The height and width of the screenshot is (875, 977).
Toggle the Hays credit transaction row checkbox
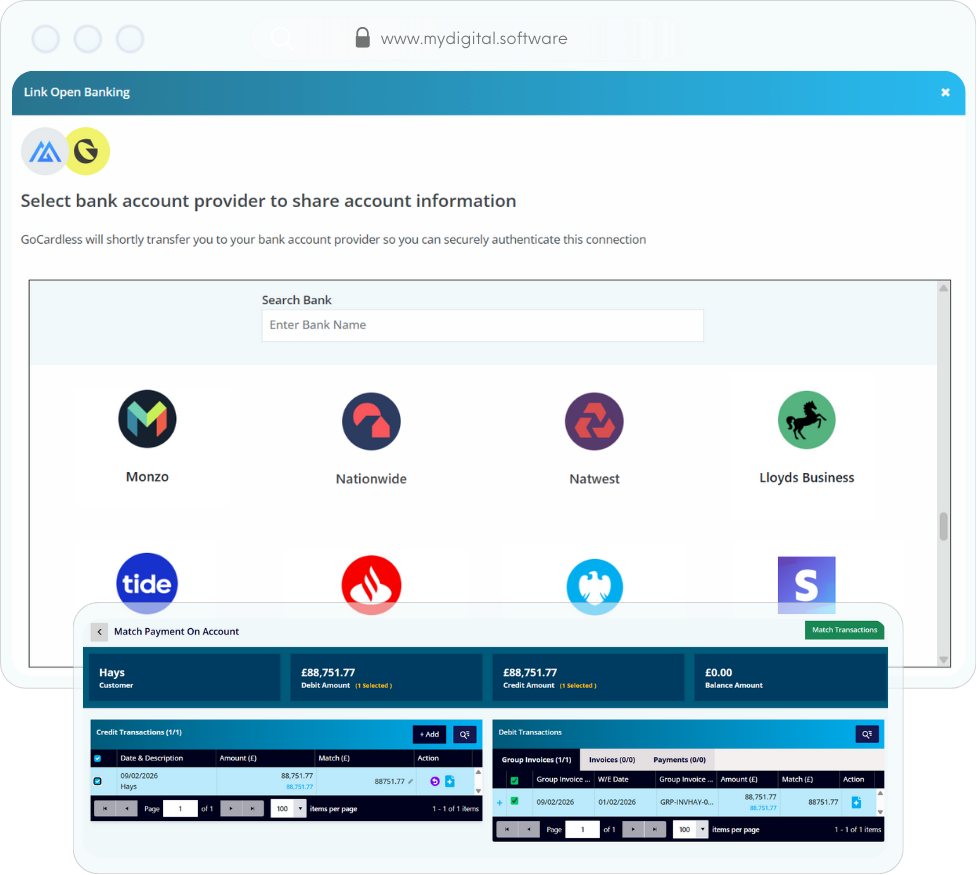pyautogui.click(x=98, y=781)
